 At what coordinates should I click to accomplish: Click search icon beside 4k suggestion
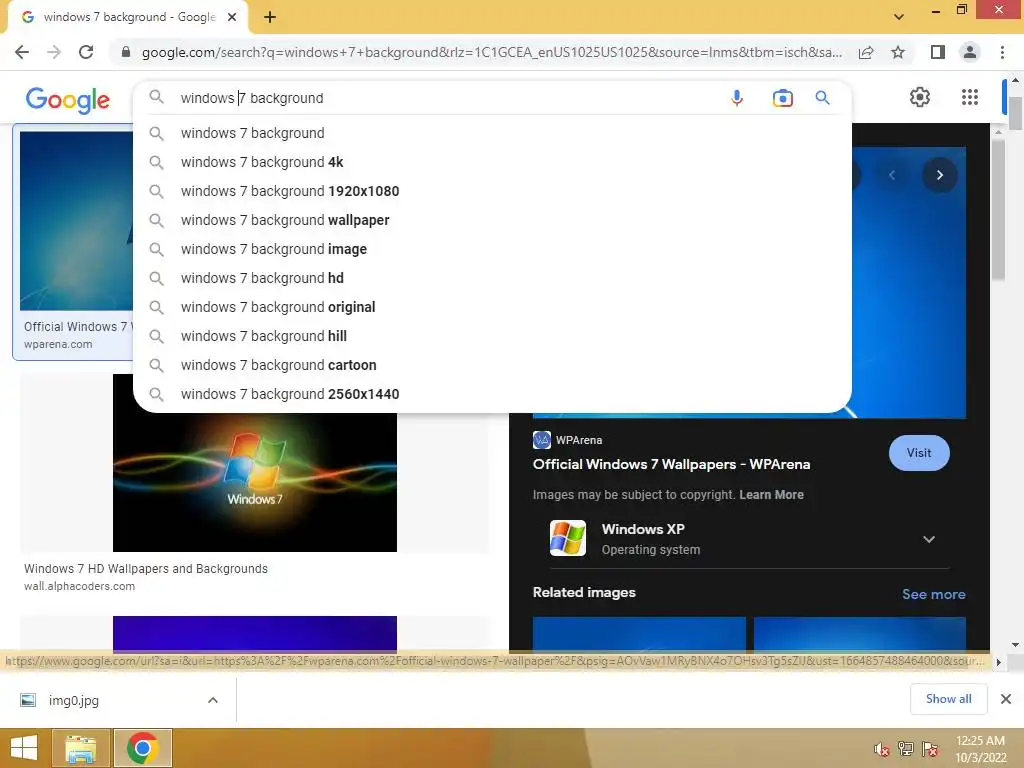point(156,162)
